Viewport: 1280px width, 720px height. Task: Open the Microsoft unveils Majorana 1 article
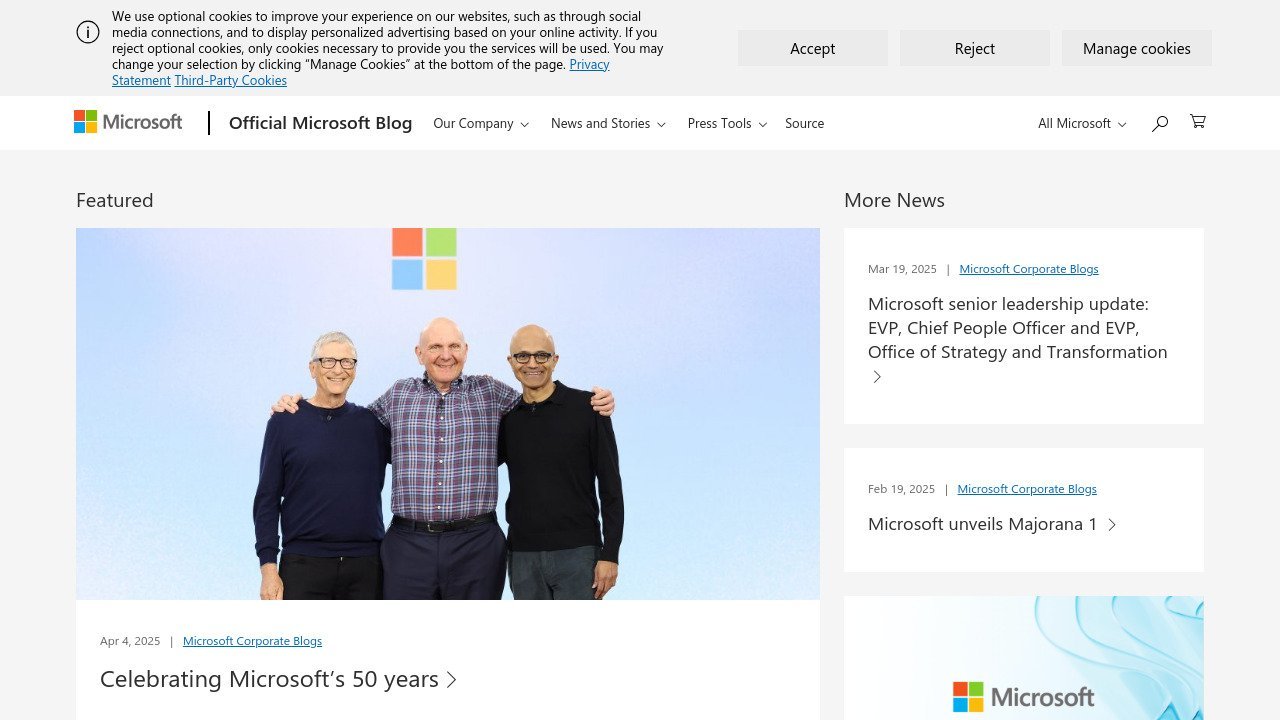click(x=982, y=524)
